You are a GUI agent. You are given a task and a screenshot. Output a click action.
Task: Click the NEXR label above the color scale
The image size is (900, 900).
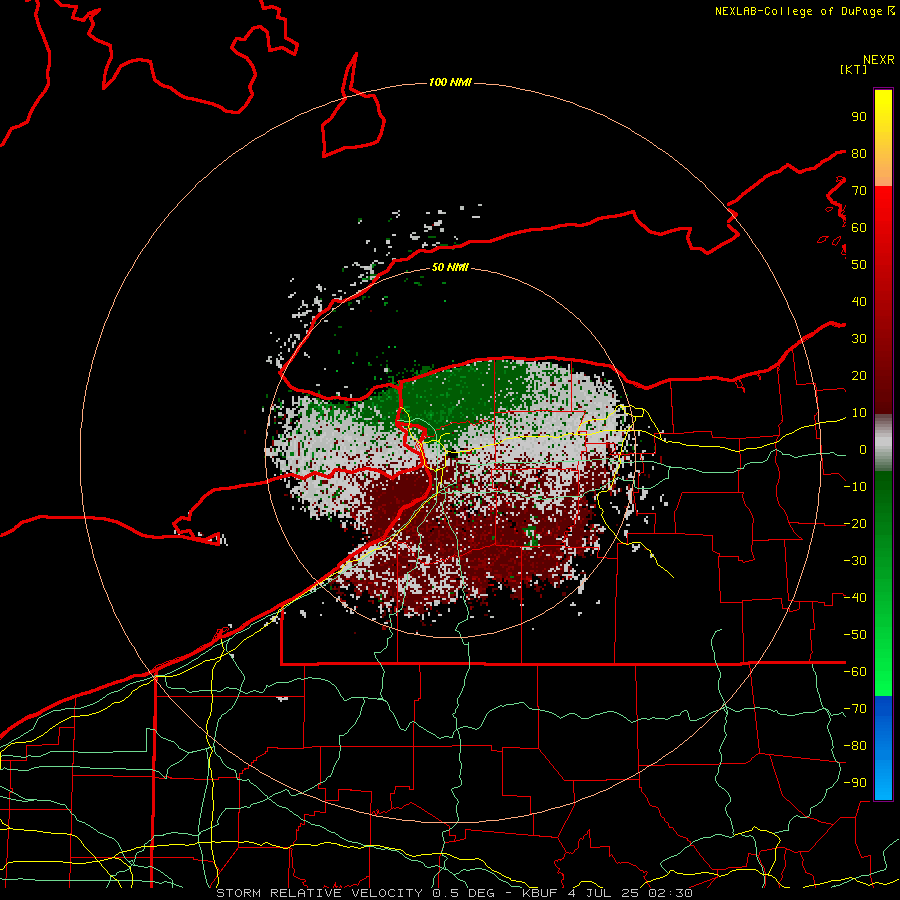[x=879, y=60]
